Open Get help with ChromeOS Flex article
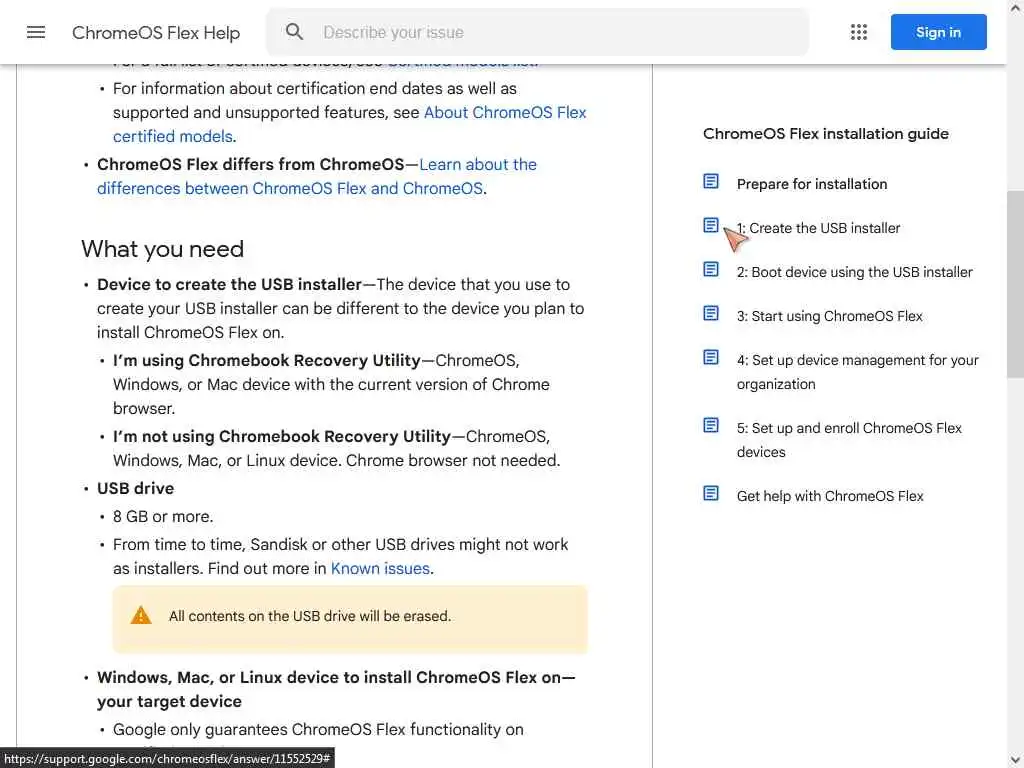Screen dimensions: 1024x768 tap(830, 496)
